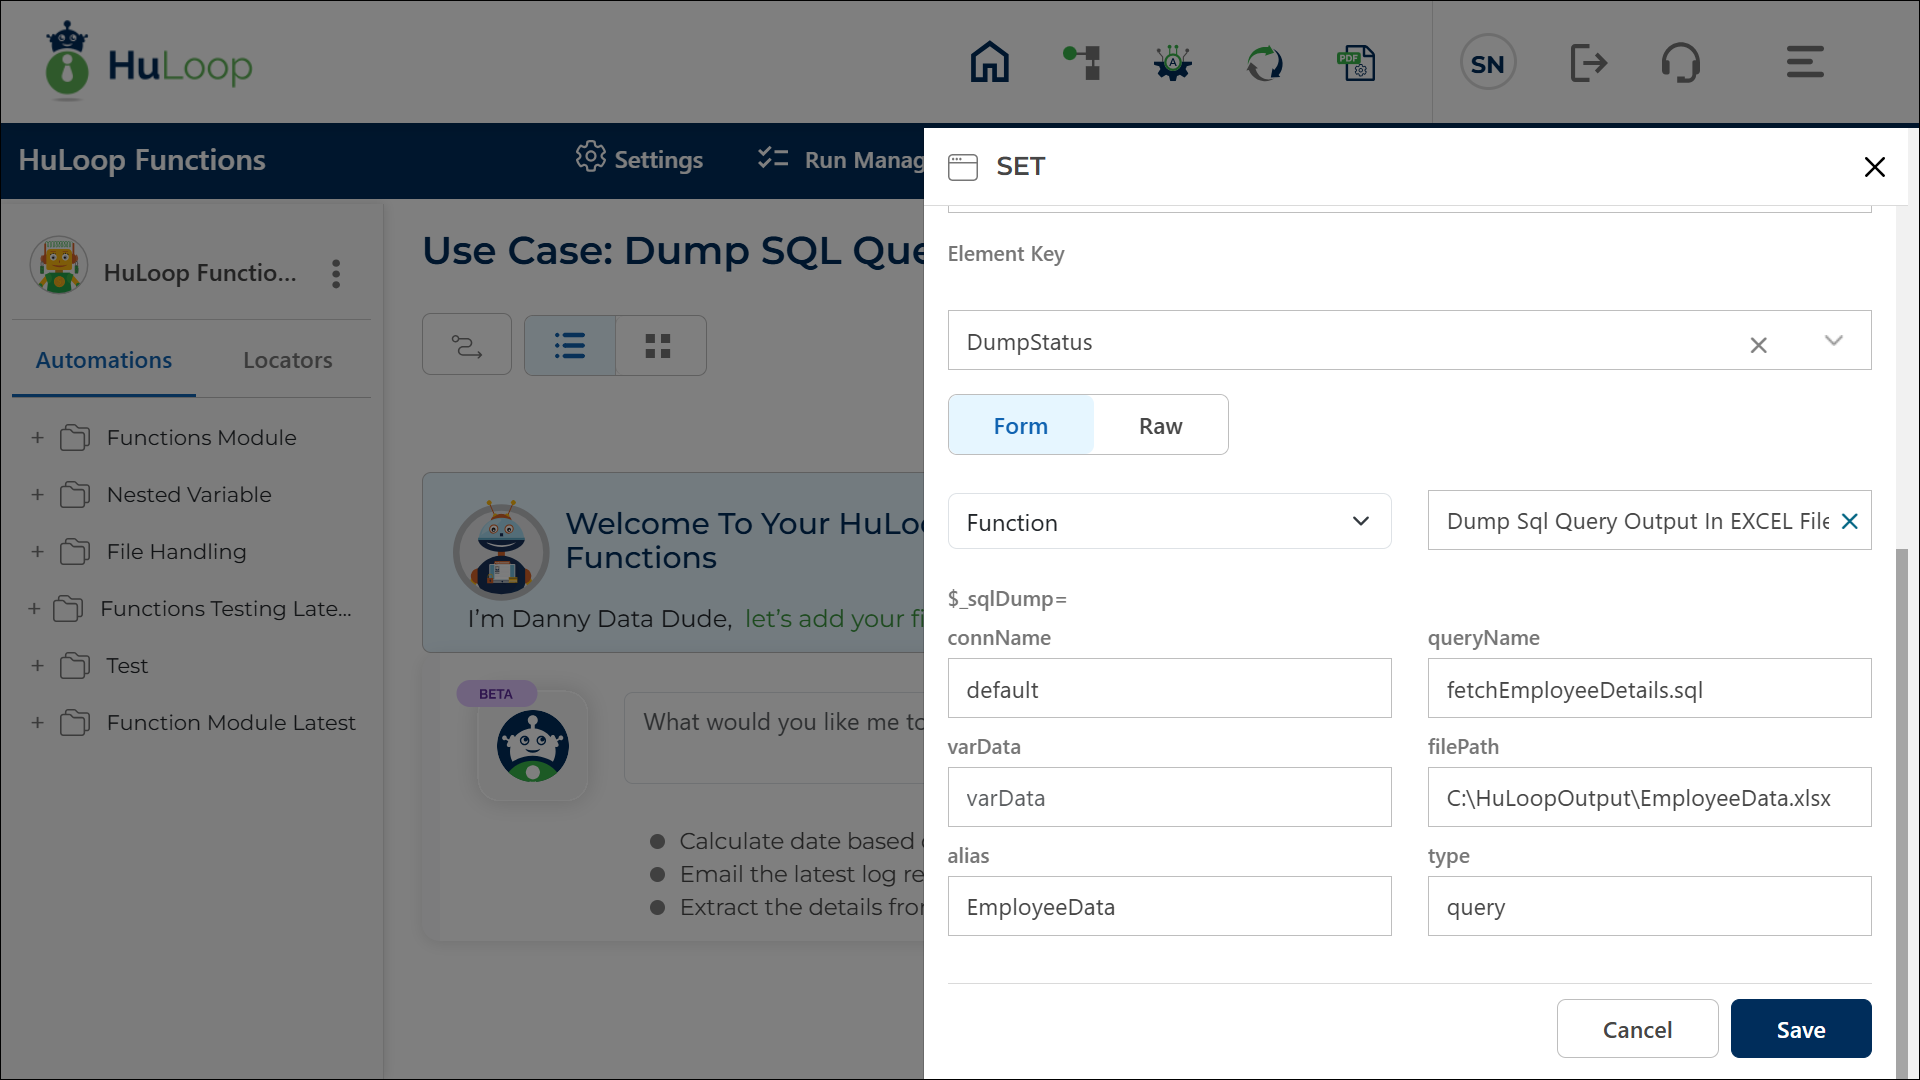1920x1080 pixels.
Task: Switch to list view layout
Action: click(569, 345)
